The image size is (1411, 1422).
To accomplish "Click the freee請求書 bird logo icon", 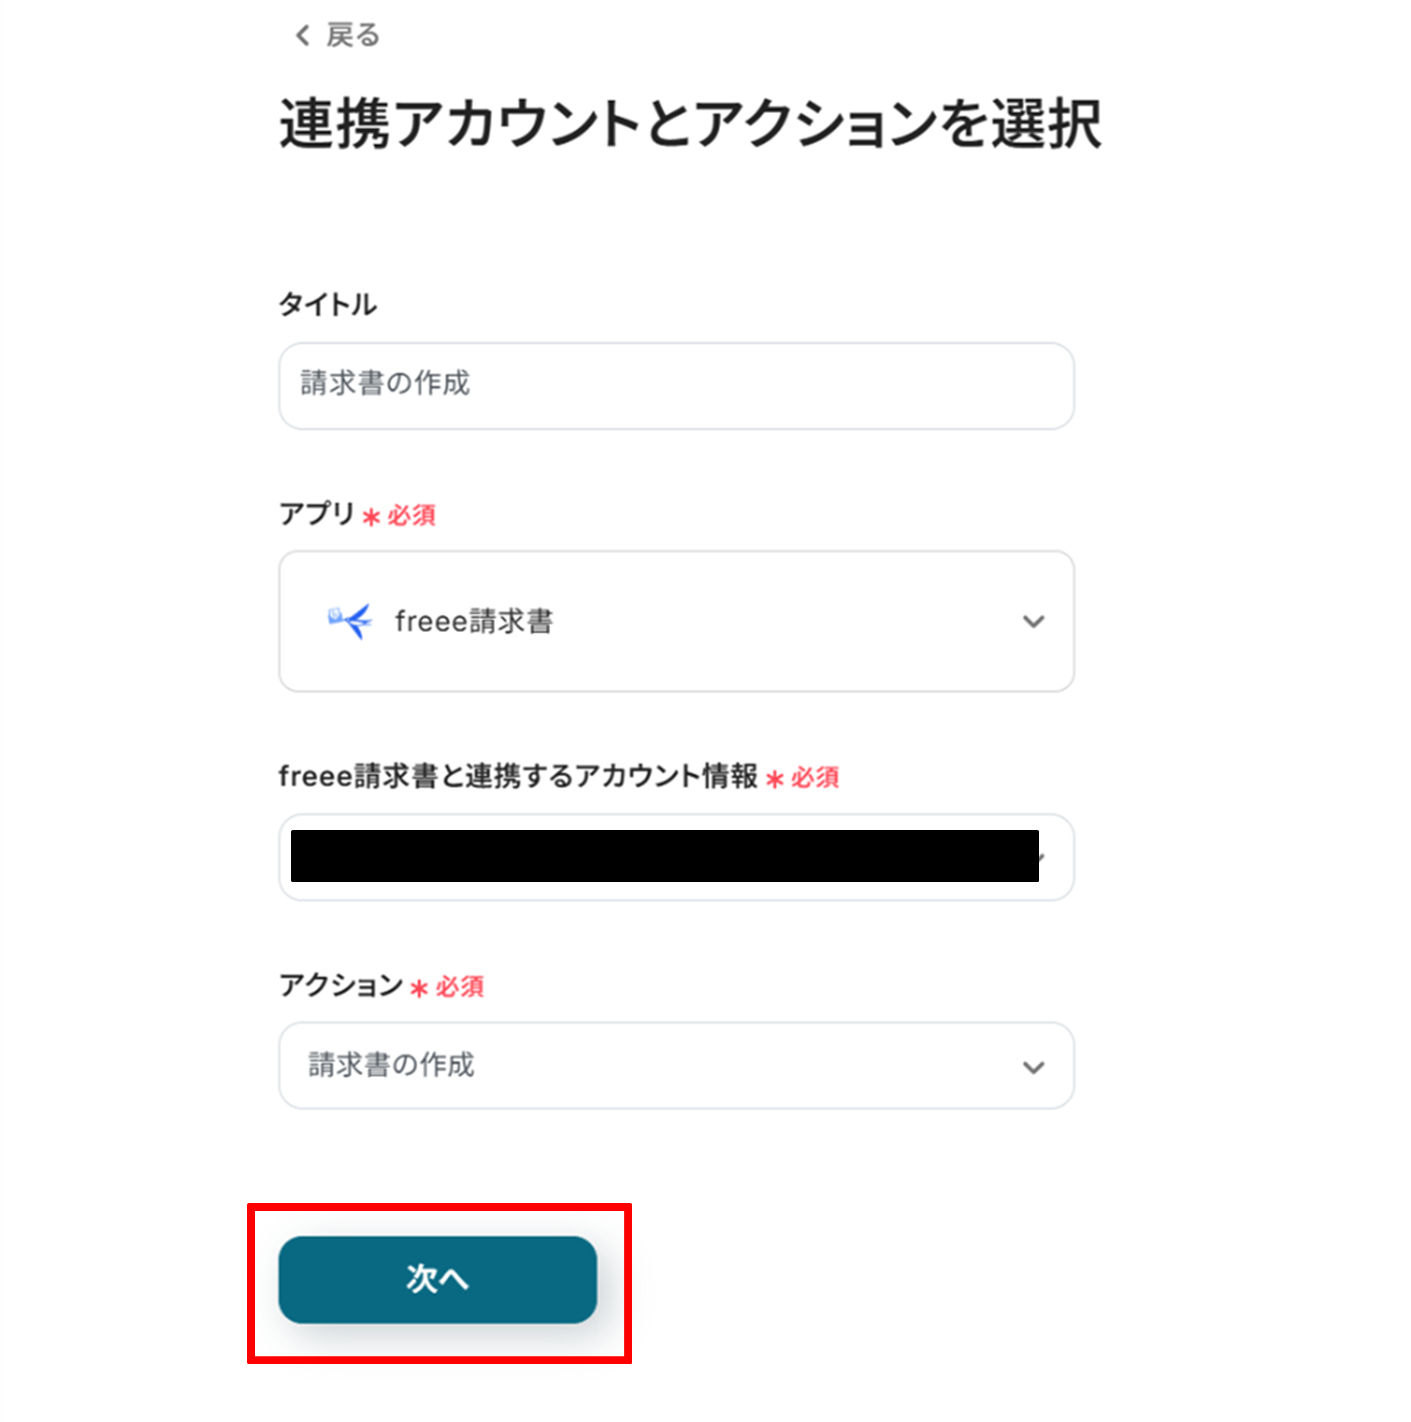I will click(349, 621).
